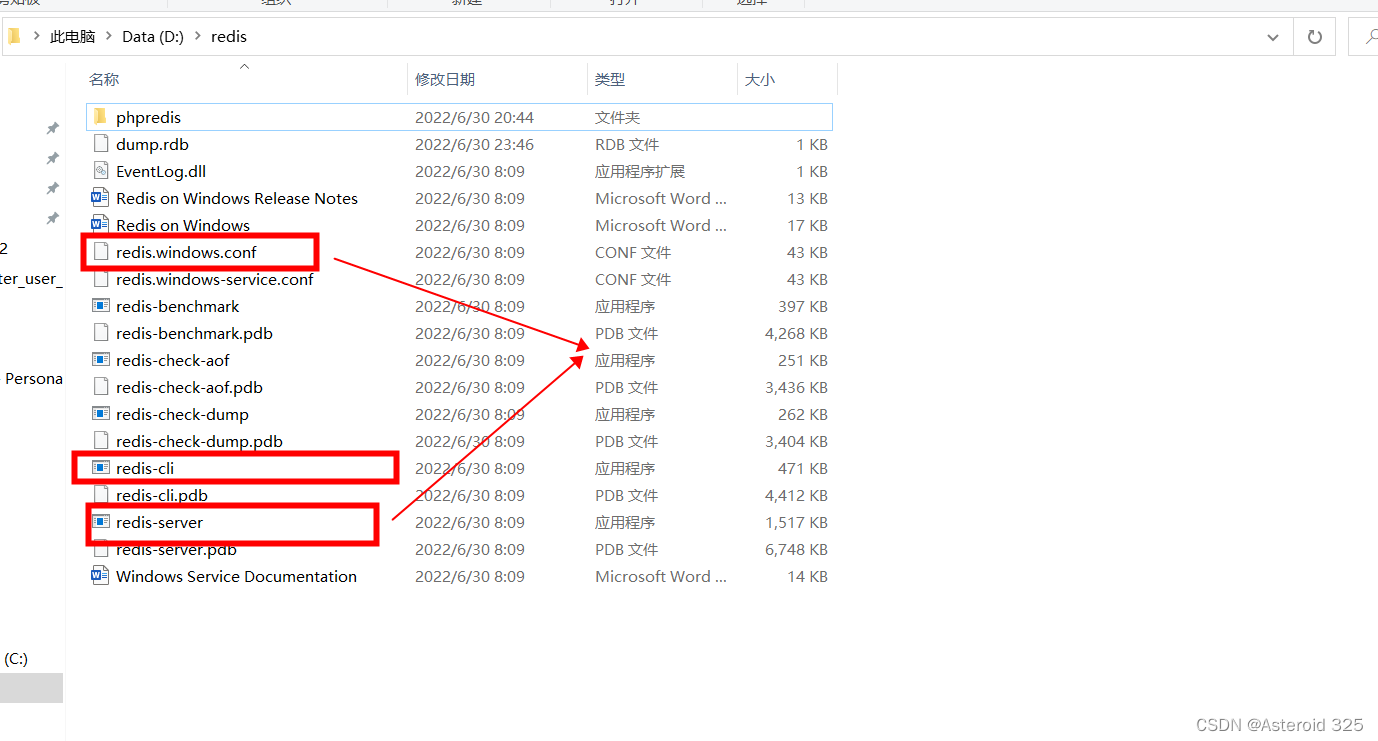Click the redis-check-aof application icon
Image resolution: width=1378 pixels, height=741 pixels.
[100, 360]
